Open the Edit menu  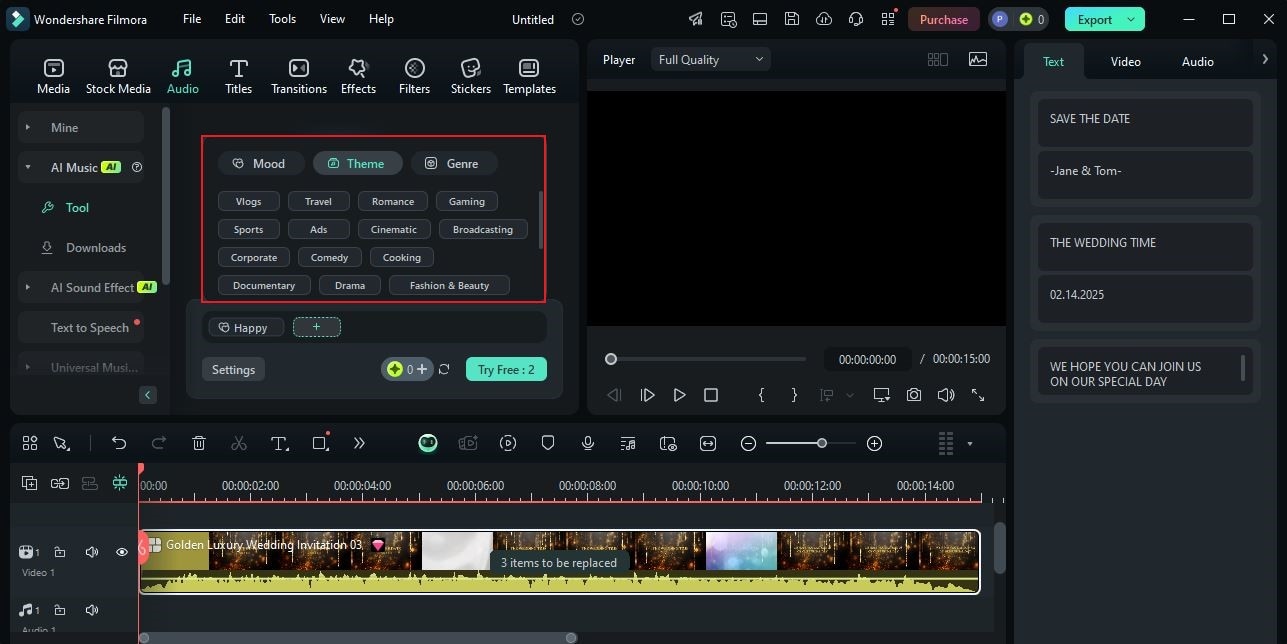click(x=235, y=19)
